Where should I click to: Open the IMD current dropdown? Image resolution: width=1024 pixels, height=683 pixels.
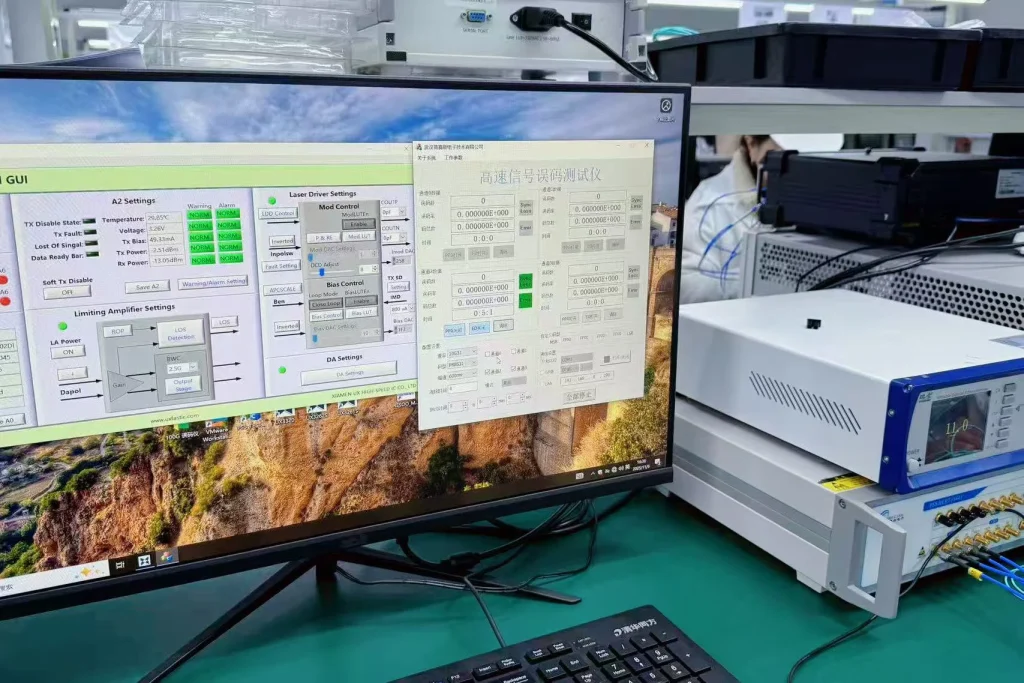click(400, 308)
